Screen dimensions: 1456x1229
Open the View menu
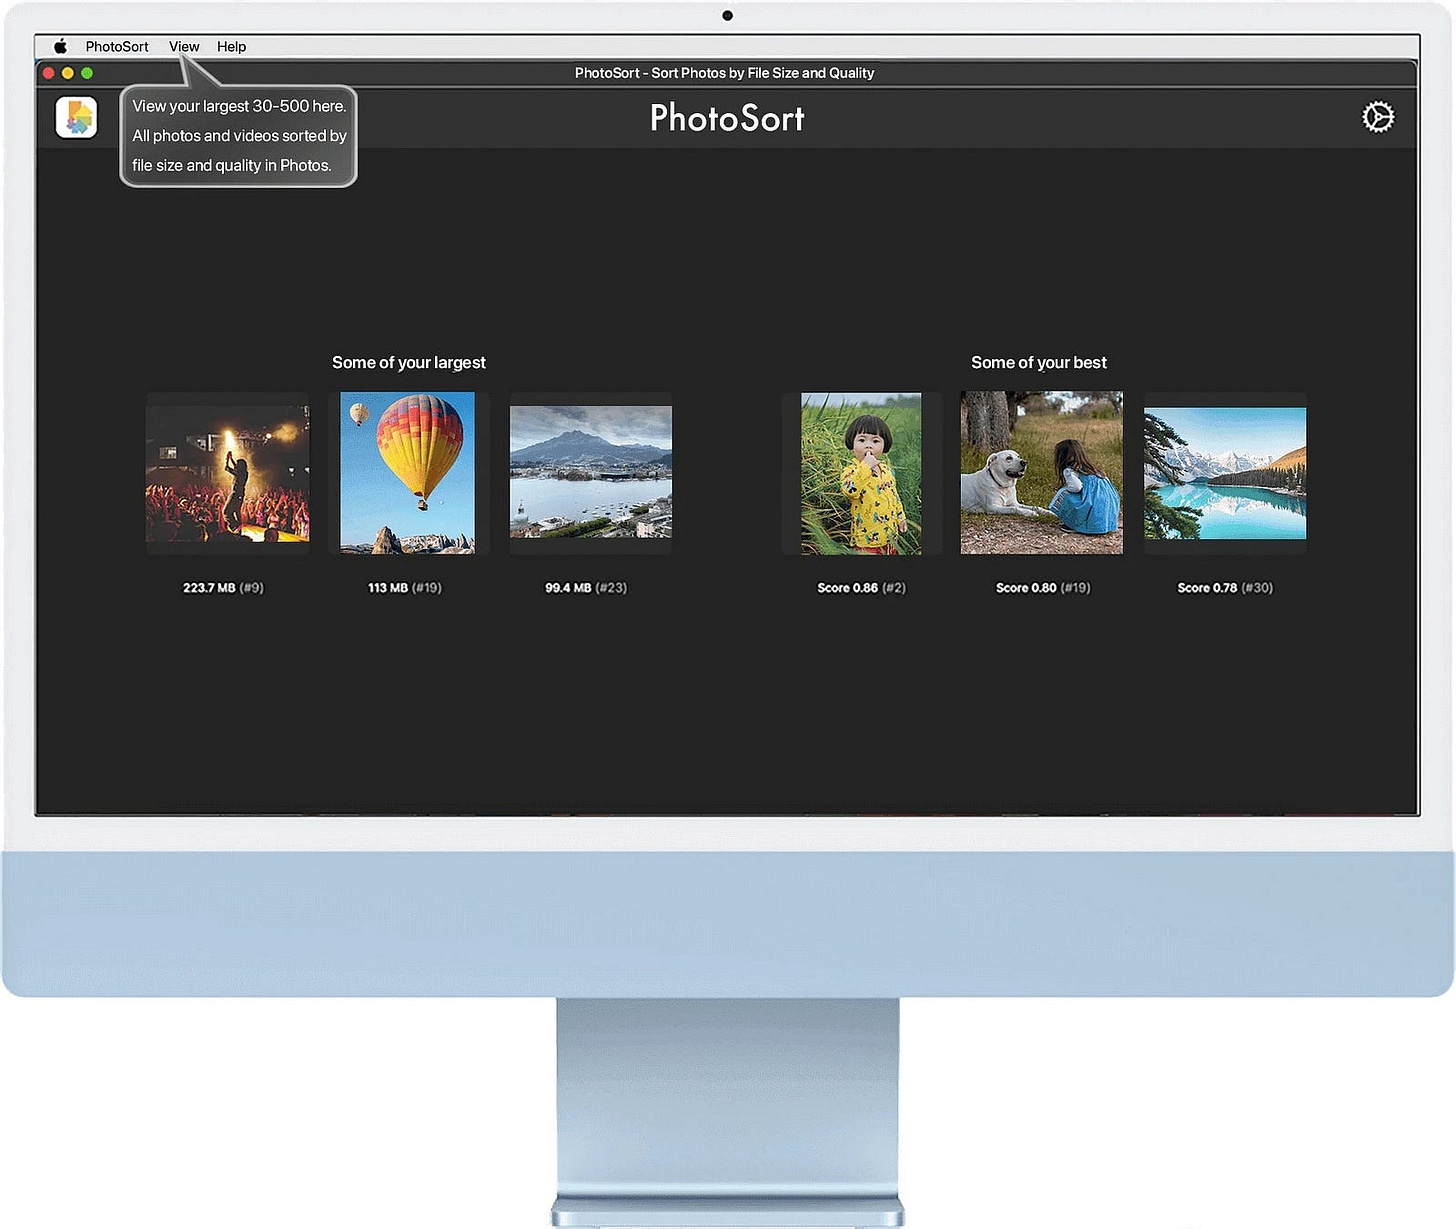click(184, 46)
